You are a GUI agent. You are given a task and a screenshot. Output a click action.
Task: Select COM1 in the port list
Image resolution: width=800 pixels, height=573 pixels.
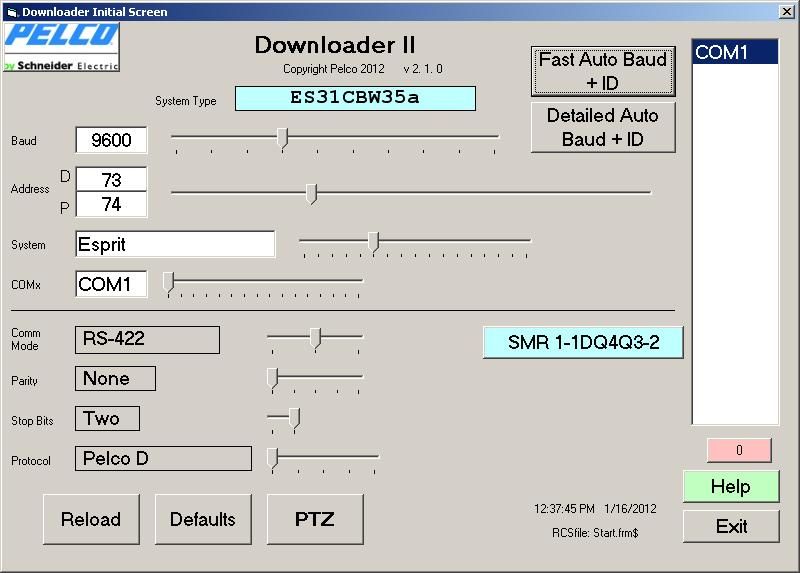[x=735, y=53]
